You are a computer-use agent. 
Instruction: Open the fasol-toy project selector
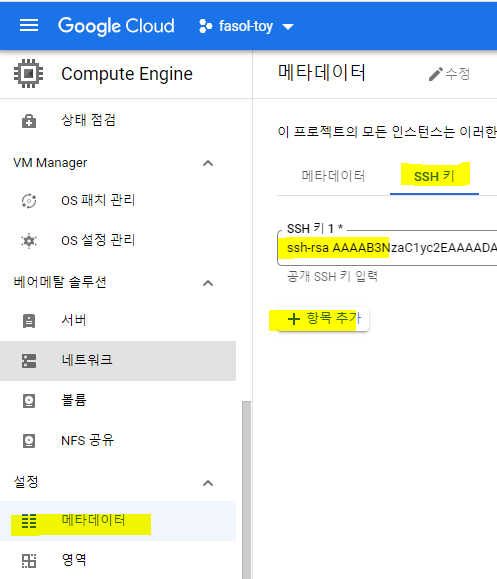pos(246,26)
